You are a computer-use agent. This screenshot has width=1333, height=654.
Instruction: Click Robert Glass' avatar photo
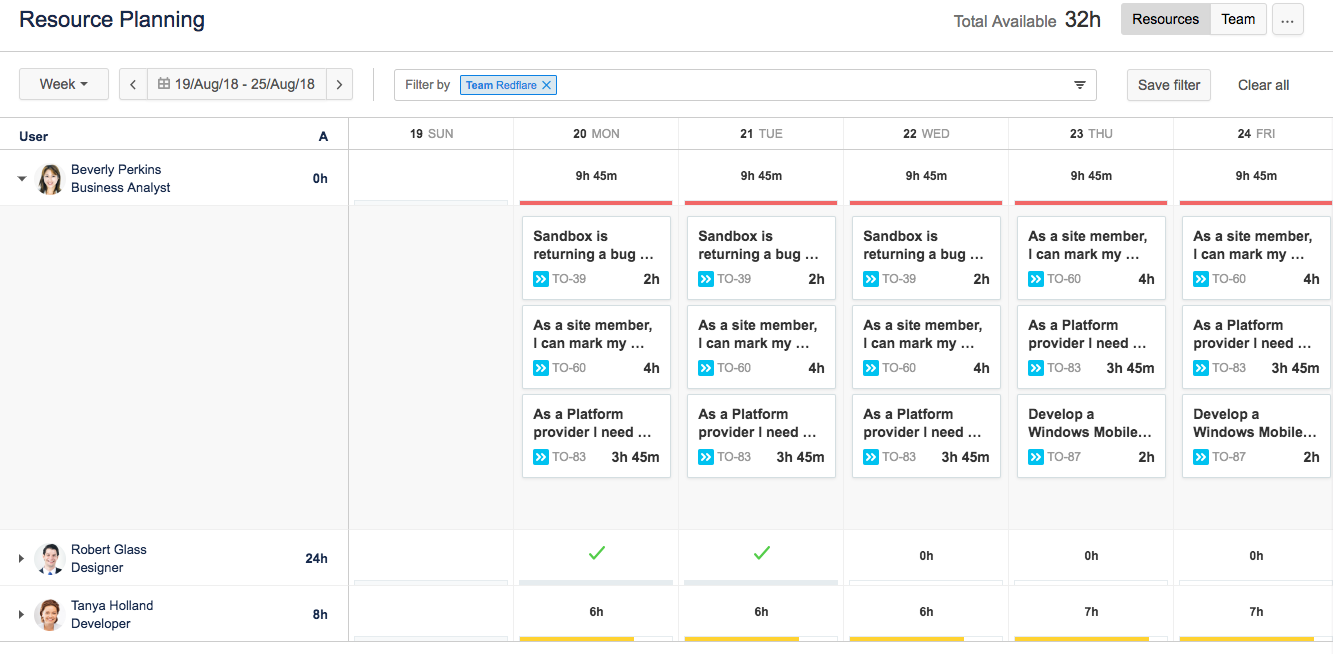[49, 556]
